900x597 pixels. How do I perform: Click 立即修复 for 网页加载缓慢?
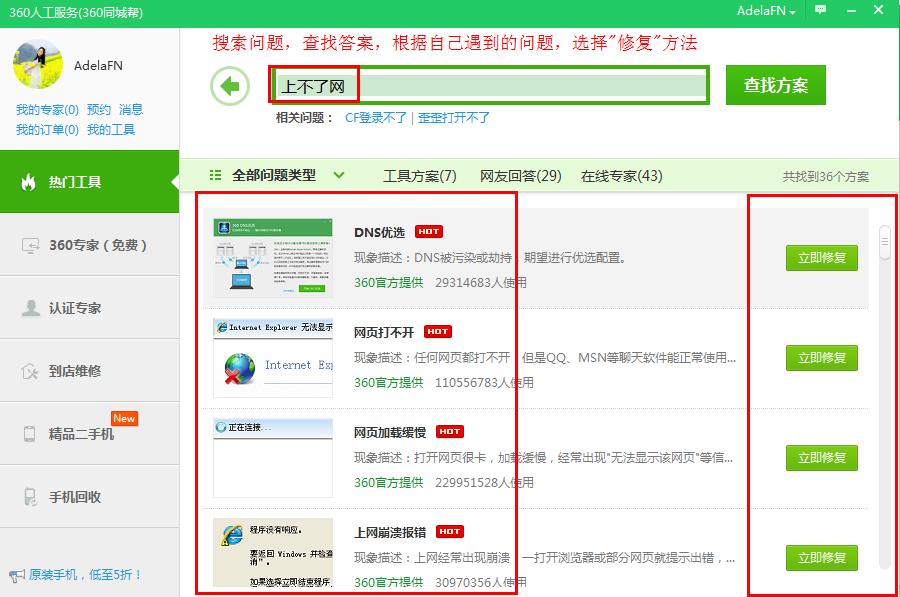click(x=821, y=458)
